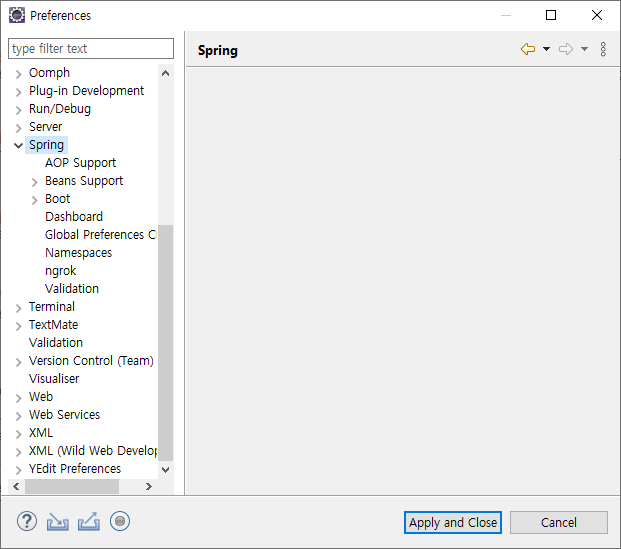Select AOP Support under Spring
Image resolution: width=621 pixels, height=549 pixels.
point(80,163)
